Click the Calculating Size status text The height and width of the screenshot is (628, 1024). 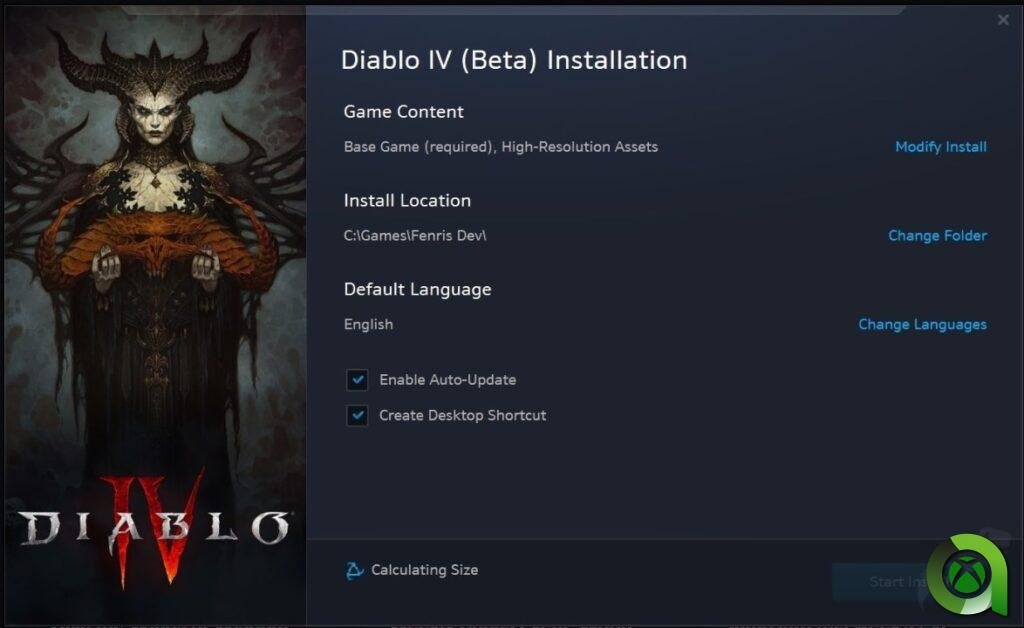[424, 570]
